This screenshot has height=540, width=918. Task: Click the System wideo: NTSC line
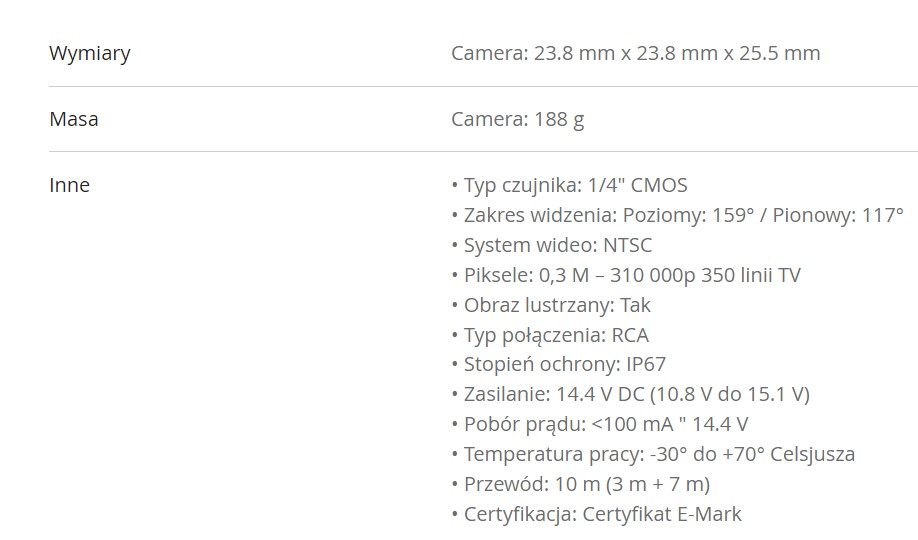click(552, 245)
